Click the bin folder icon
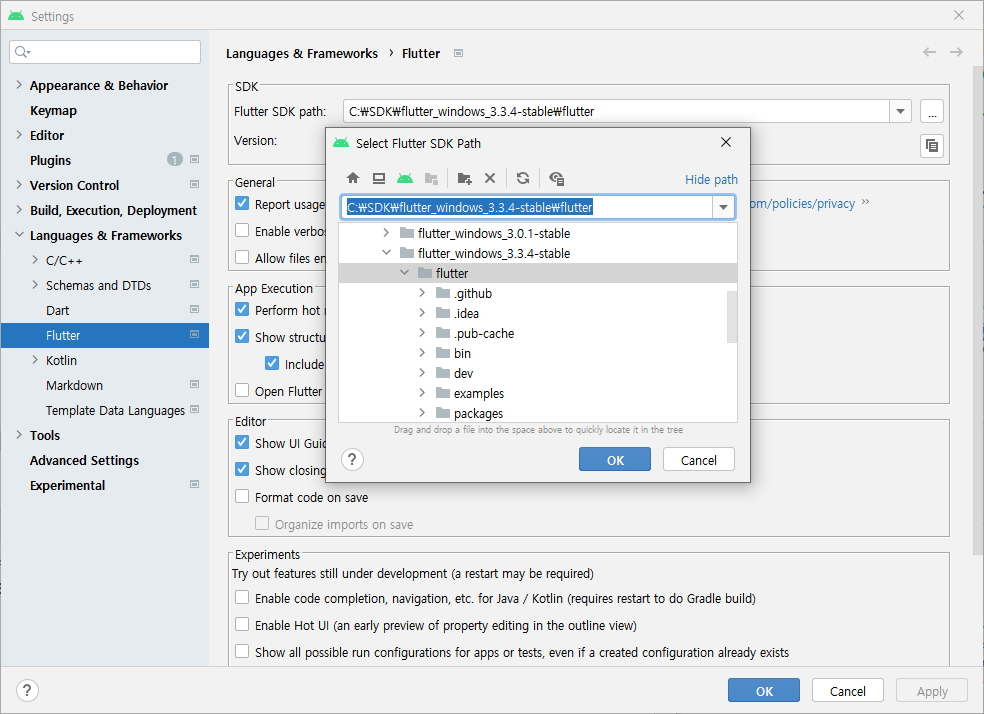The image size is (984, 714). (443, 353)
